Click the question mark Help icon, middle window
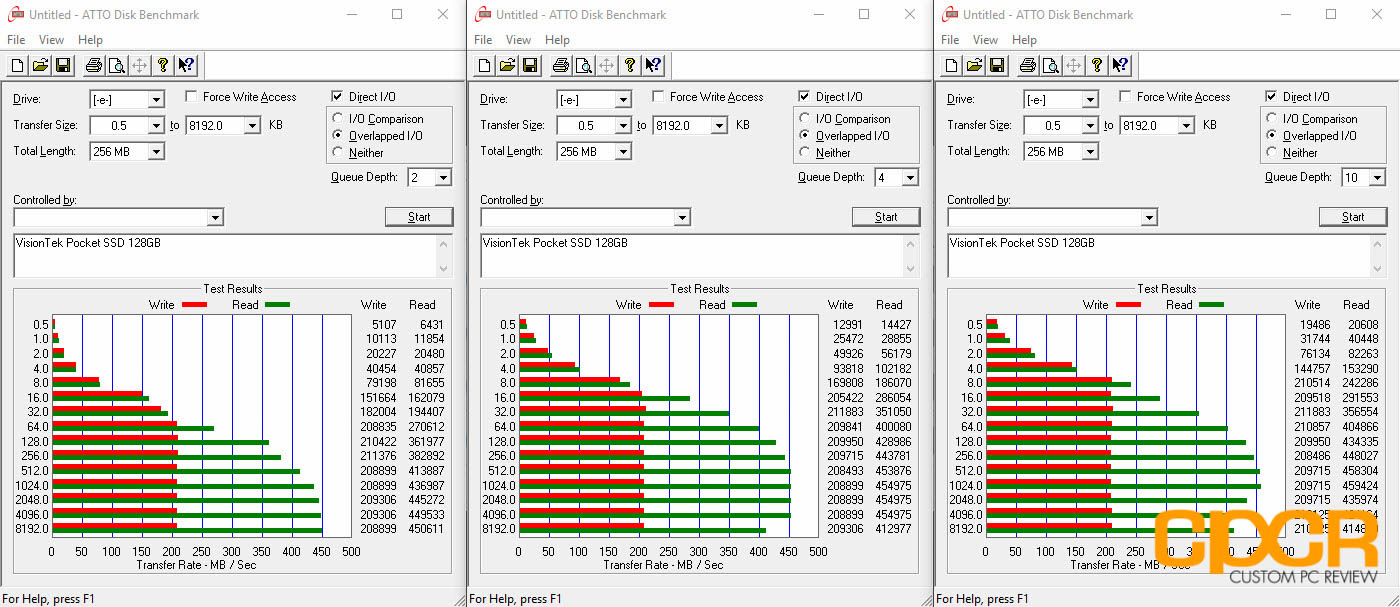This screenshot has height=607, width=1400. 630,66
